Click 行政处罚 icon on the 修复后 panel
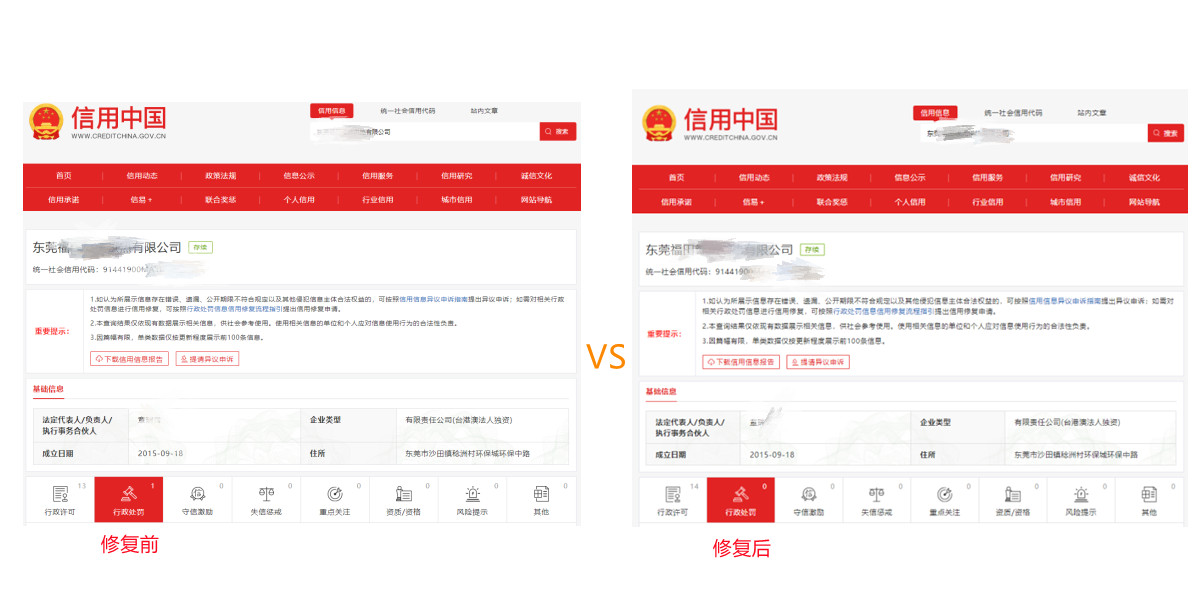 click(743, 494)
